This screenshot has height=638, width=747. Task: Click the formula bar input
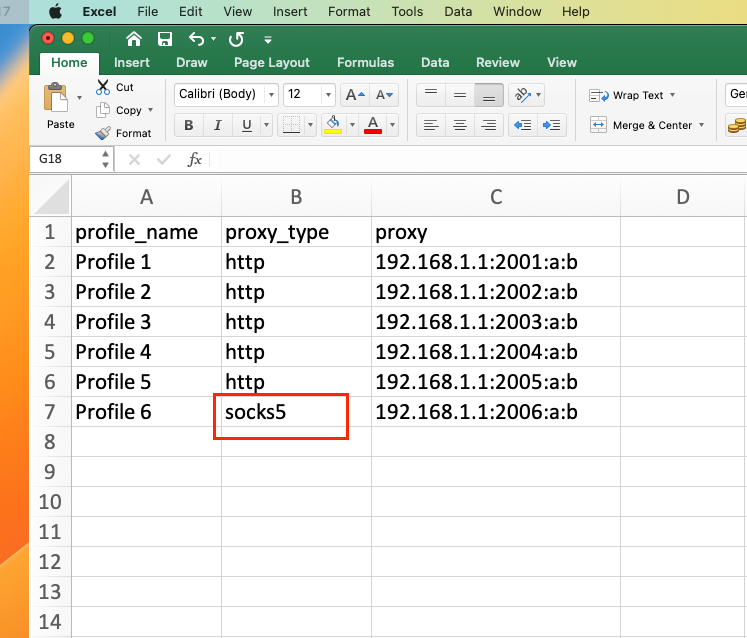pyautogui.click(x=477, y=159)
